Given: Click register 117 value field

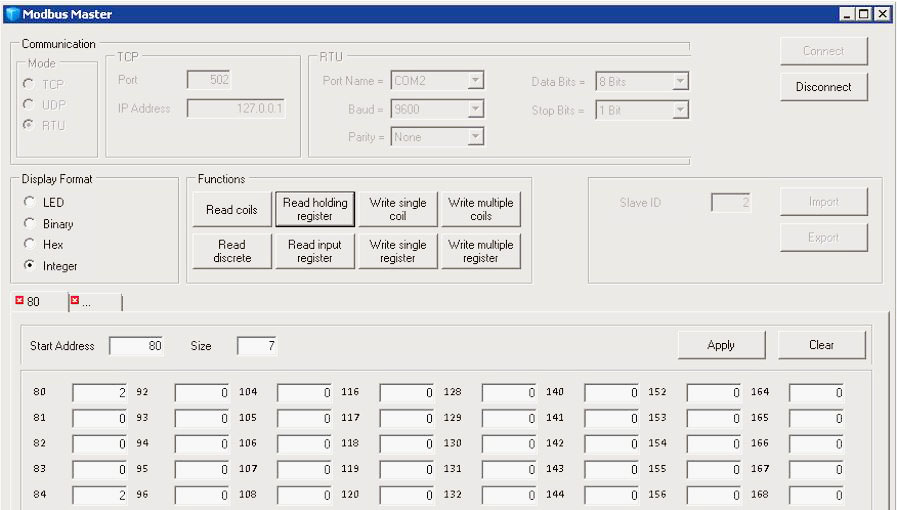Looking at the screenshot, I should click(x=407, y=418).
